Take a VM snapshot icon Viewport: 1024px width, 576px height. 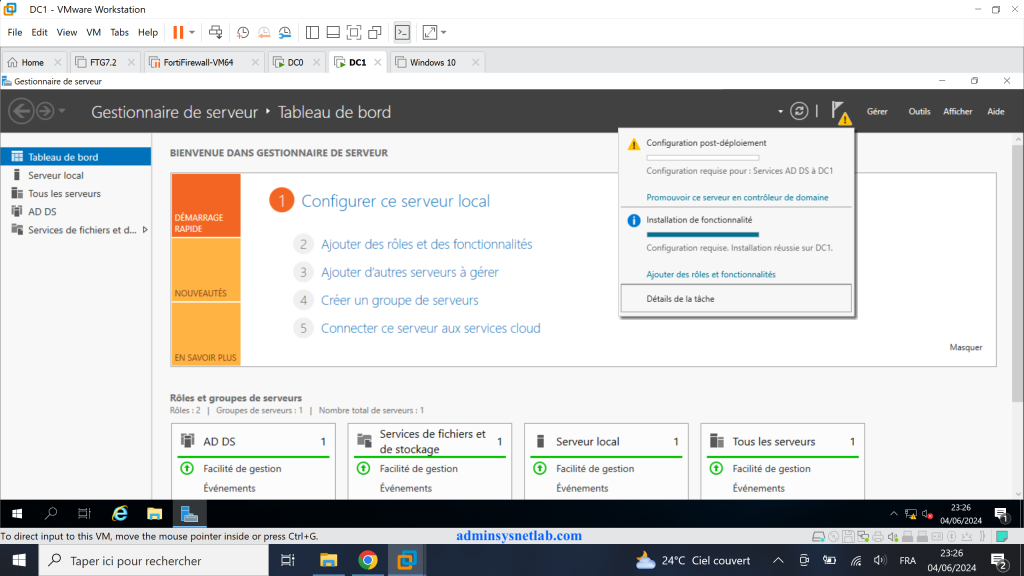[243, 32]
